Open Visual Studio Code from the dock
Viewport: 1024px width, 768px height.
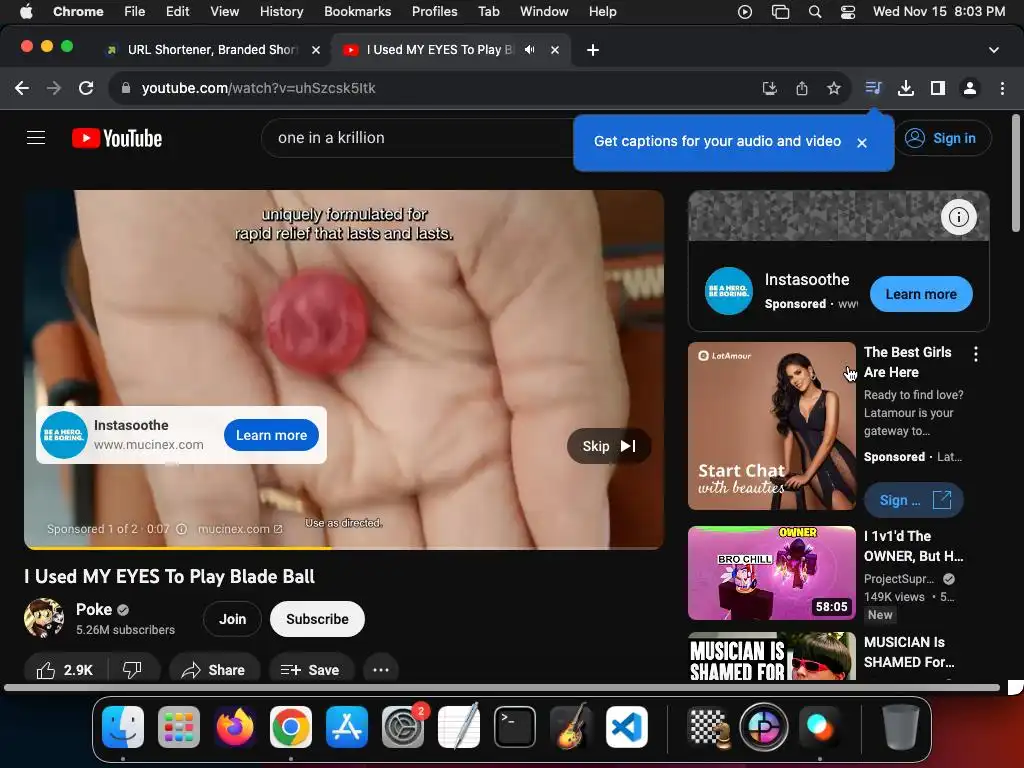(627, 727)
